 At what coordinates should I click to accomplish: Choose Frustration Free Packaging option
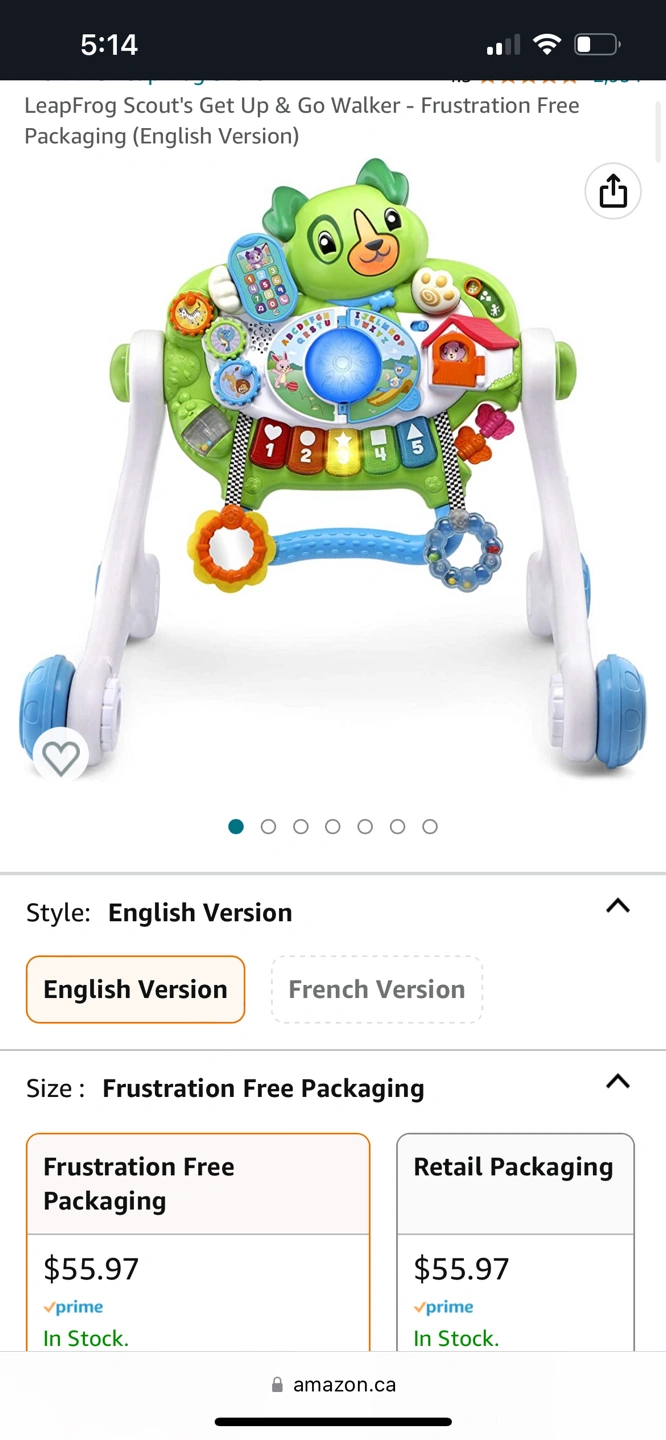(x=198, y=1242)
